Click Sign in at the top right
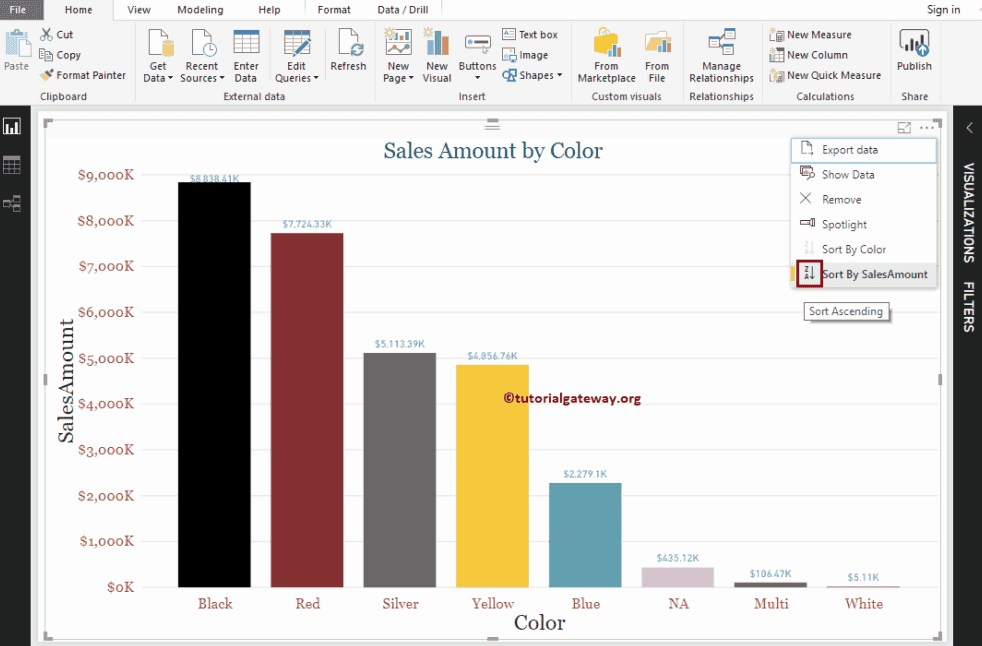 (x=943, y=9)
